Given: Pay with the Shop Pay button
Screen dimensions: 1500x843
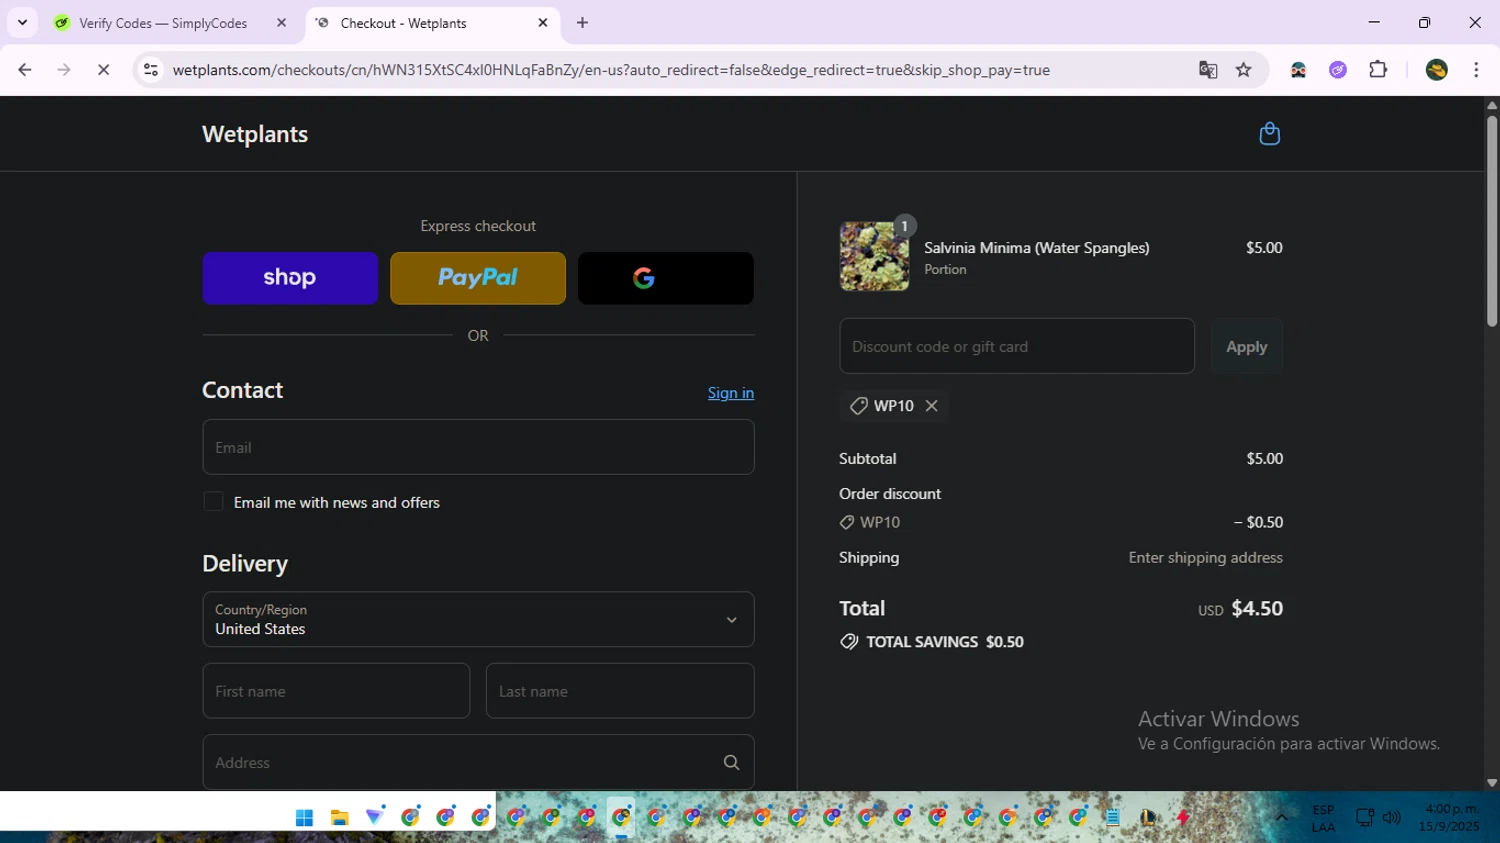Looking at the screenshot, I should (x=290, y=278).
